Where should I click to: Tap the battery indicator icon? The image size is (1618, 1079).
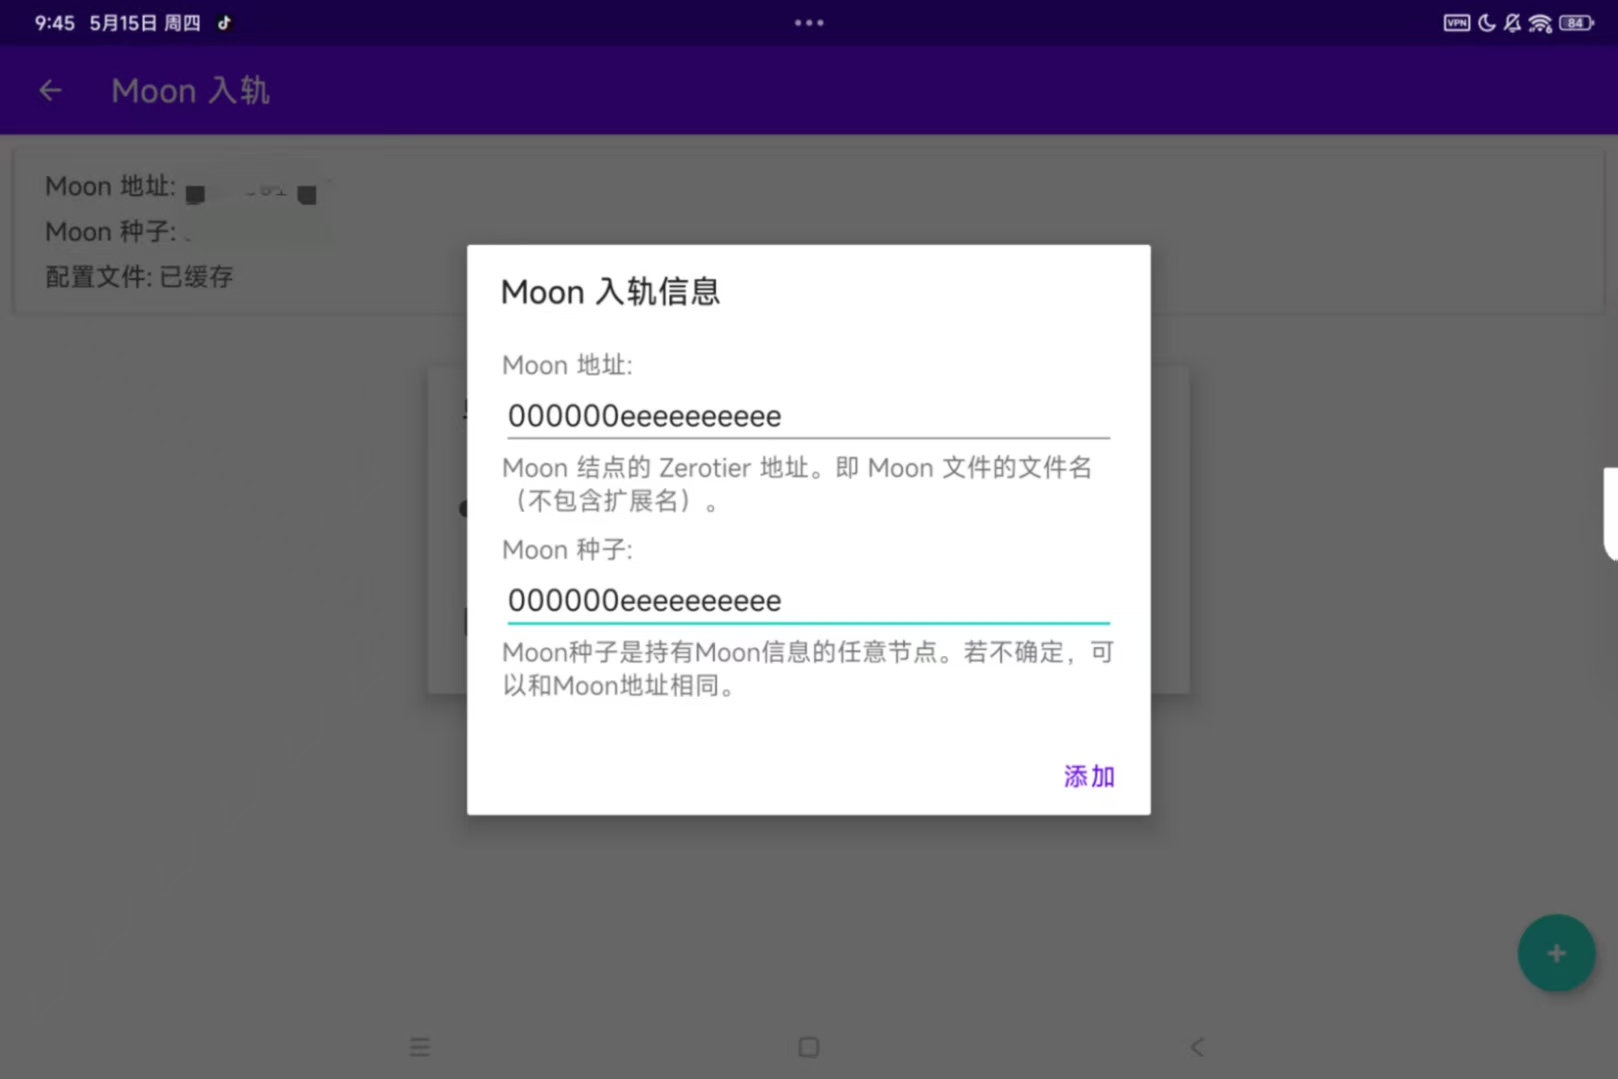pyautogui.click(x=1576, y=23)
